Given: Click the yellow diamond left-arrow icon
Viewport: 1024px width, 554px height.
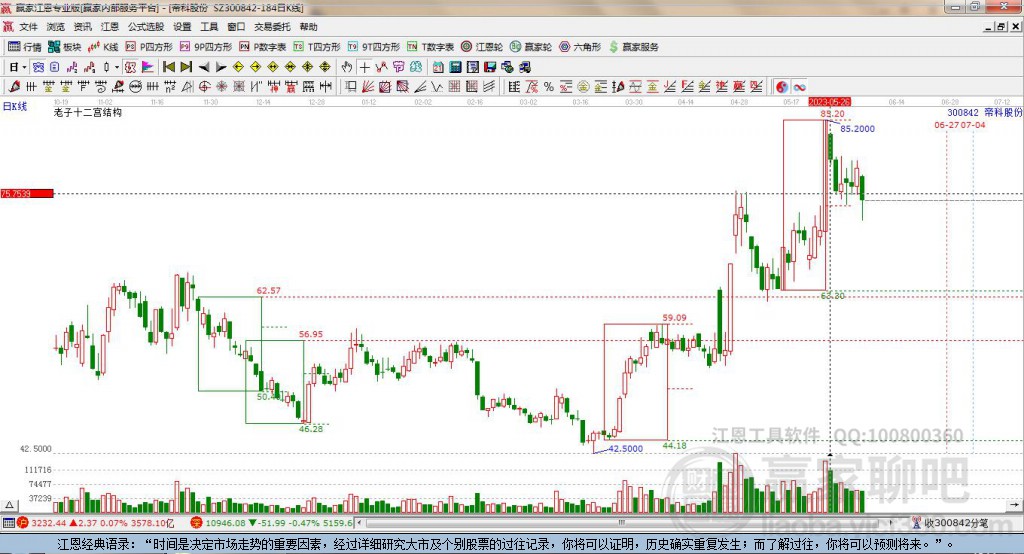Looking at the screenshot, I should 238,67.
